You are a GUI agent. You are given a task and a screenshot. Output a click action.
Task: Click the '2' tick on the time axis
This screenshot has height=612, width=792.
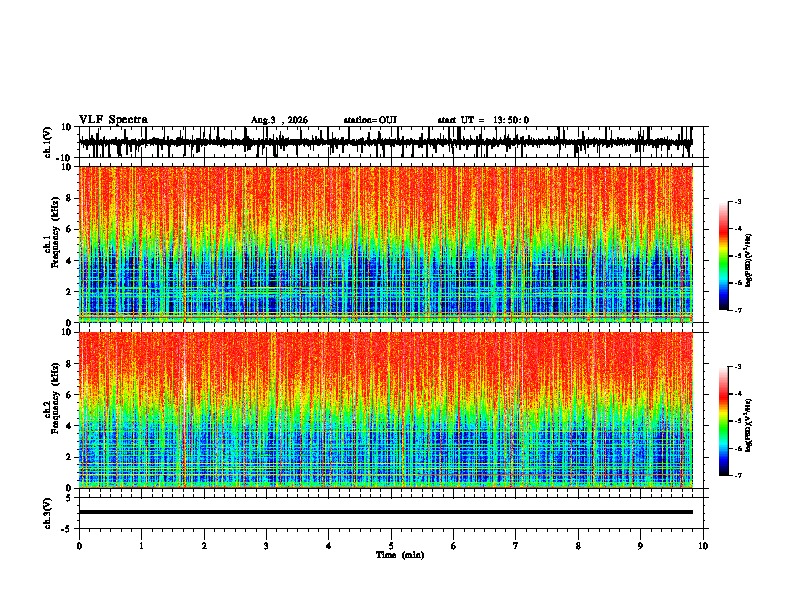pyautogui.click(x=204, y=546)
